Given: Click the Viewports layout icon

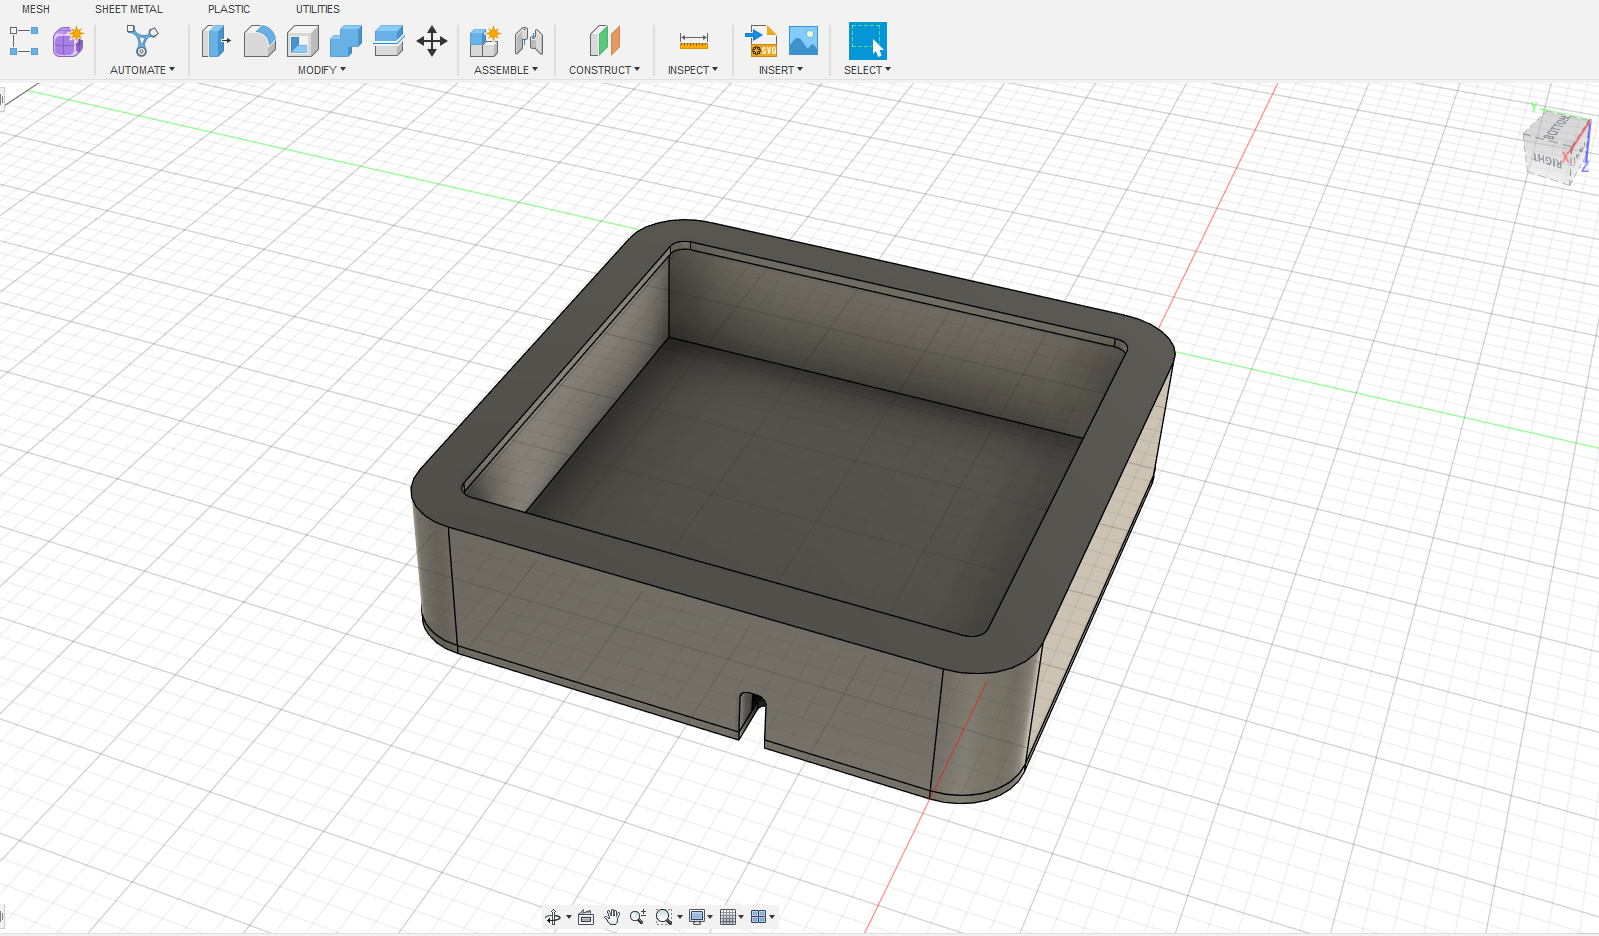Looking at the screenshot, I should [758, 917].
